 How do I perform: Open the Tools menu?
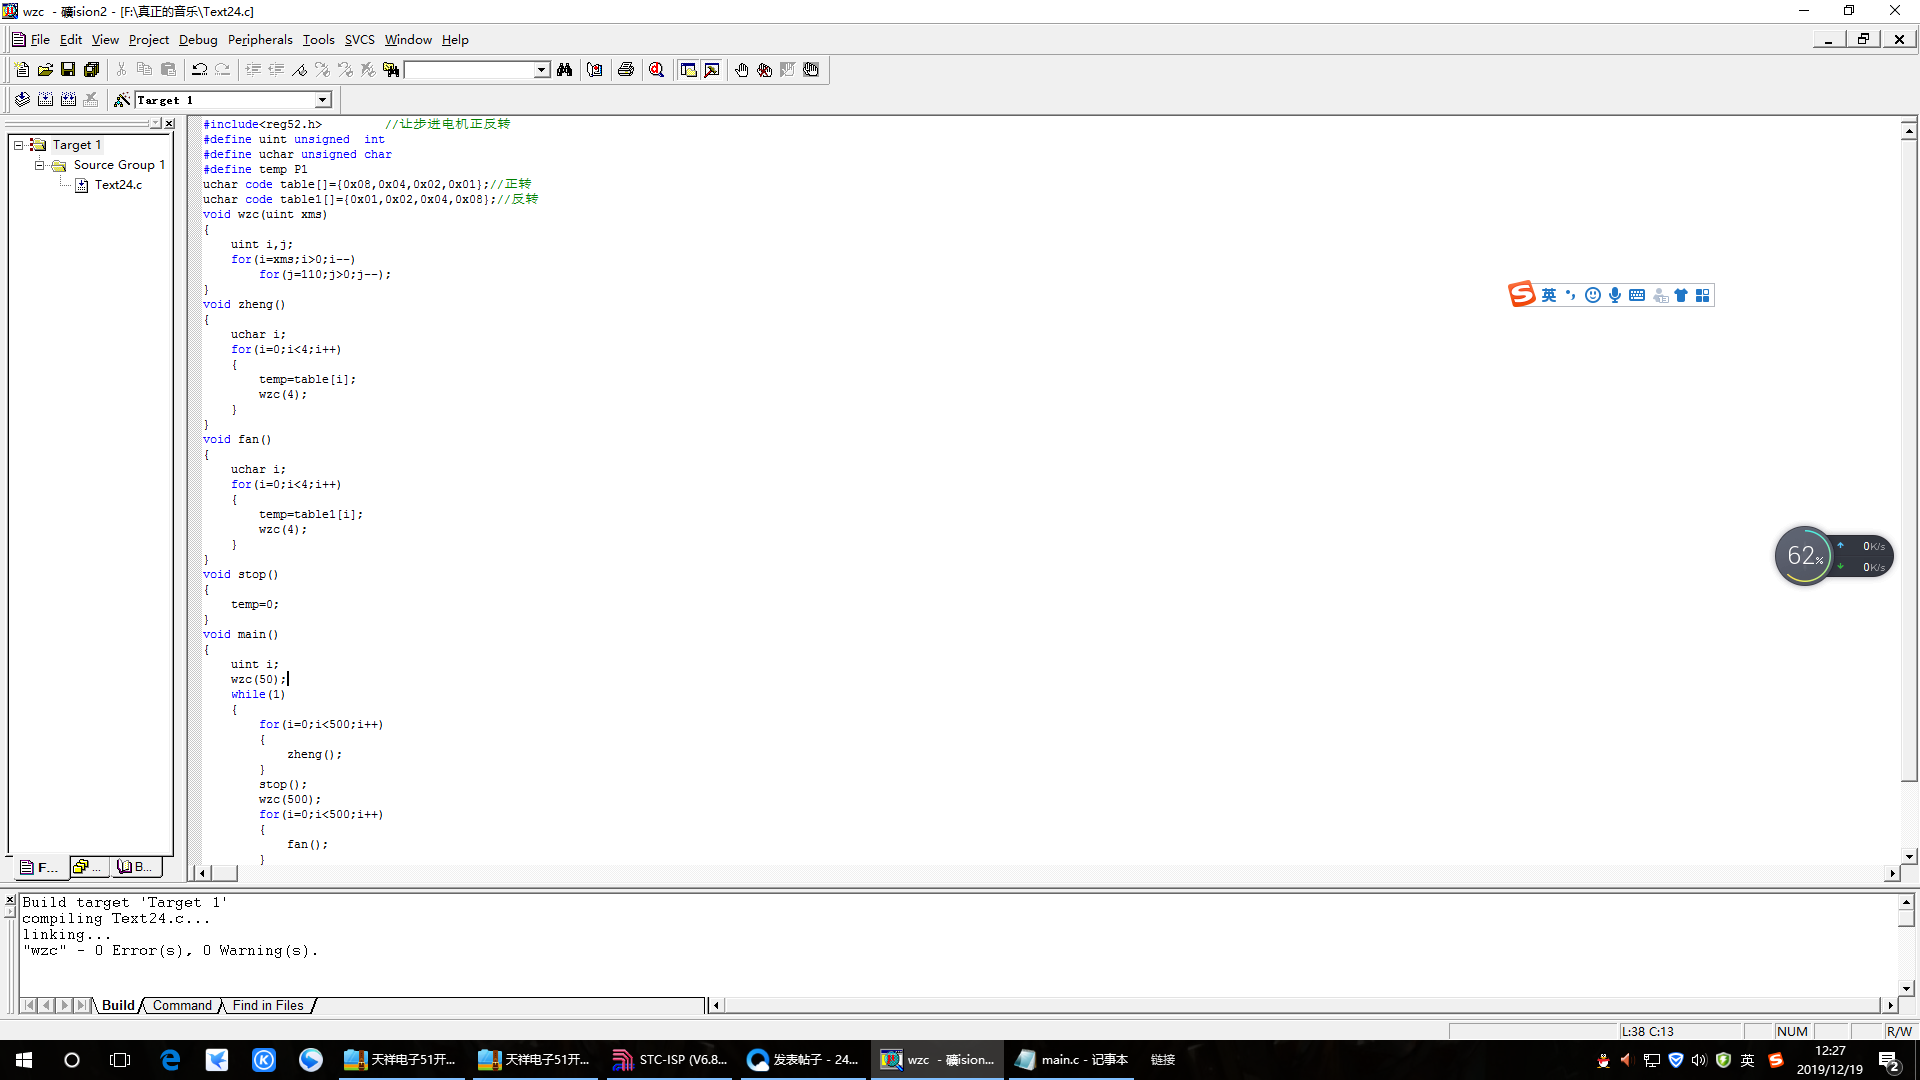(318, 40)
